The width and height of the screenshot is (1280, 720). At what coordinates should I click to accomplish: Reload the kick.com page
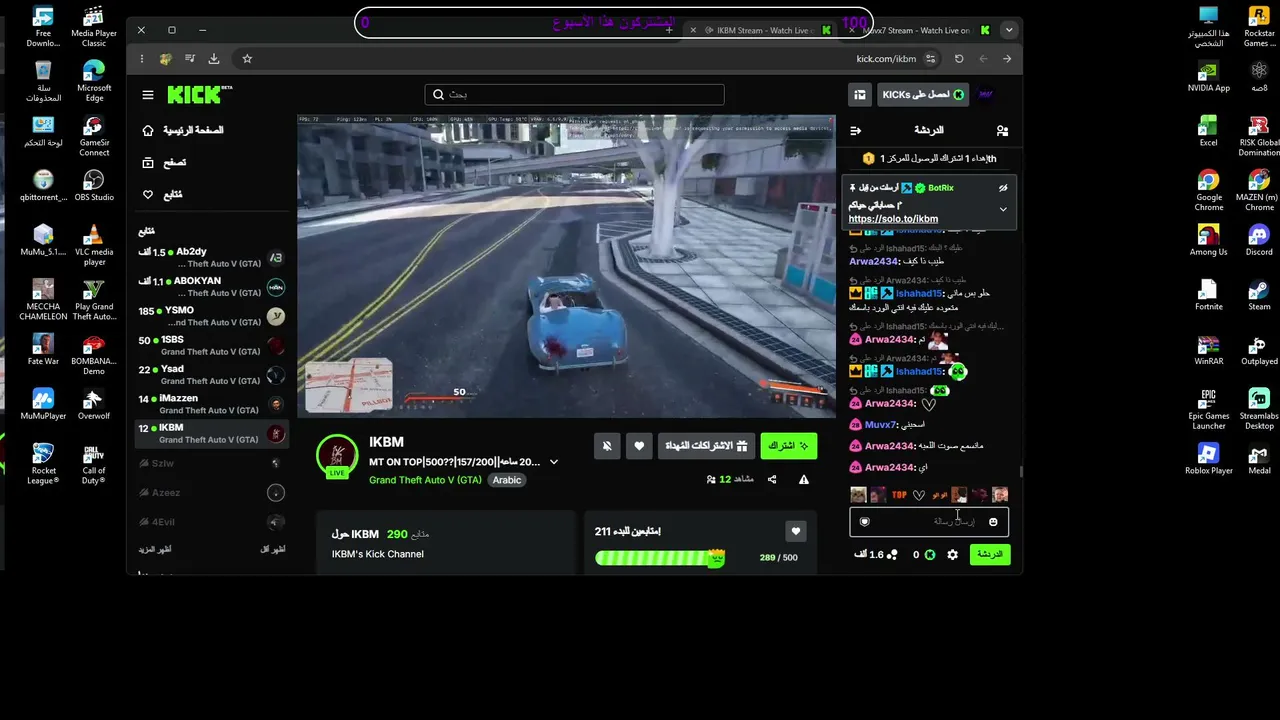tap(959, 59)
